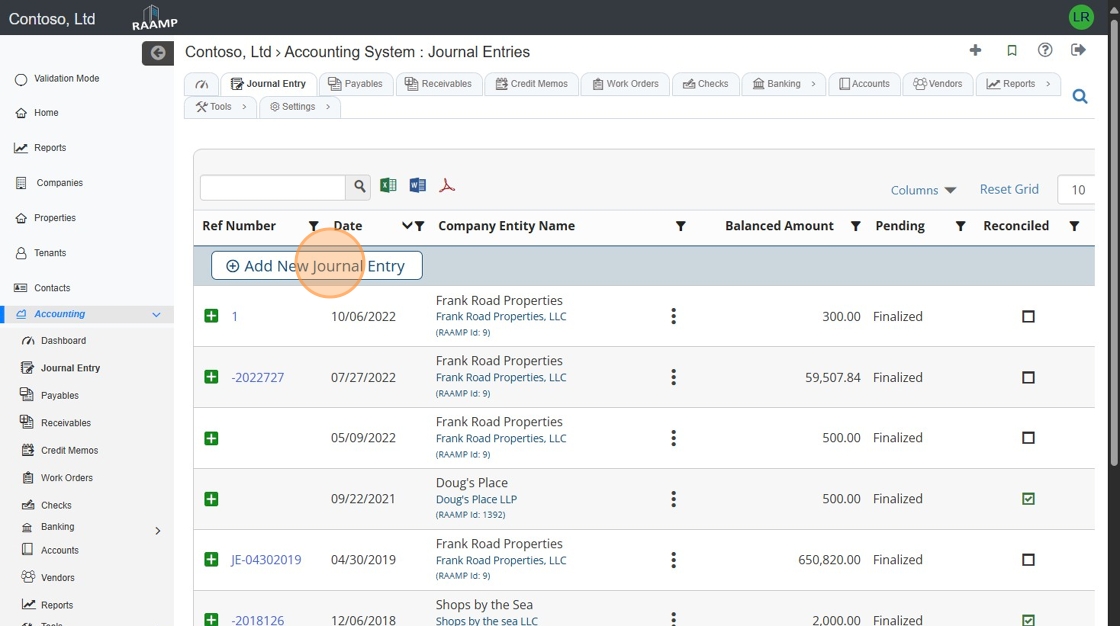Export grid to Excel icon
The height and width of the screenshot is (626, 1120).
[388, 186]
